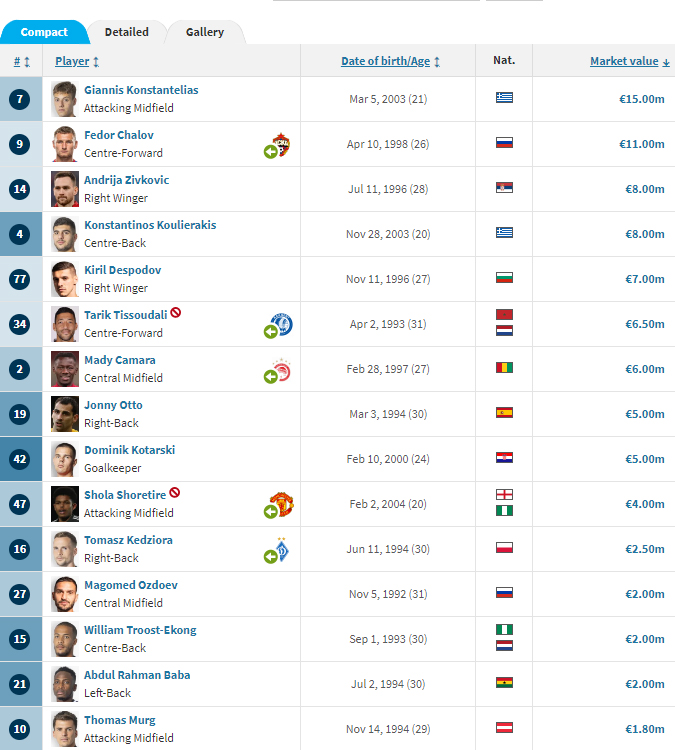Image resolution: width=675 pixels, height=750 pixels.
Task: Click Dynamo Kyiv crest beside Tomasz Kedziora
Action: [x=282, y=549]
